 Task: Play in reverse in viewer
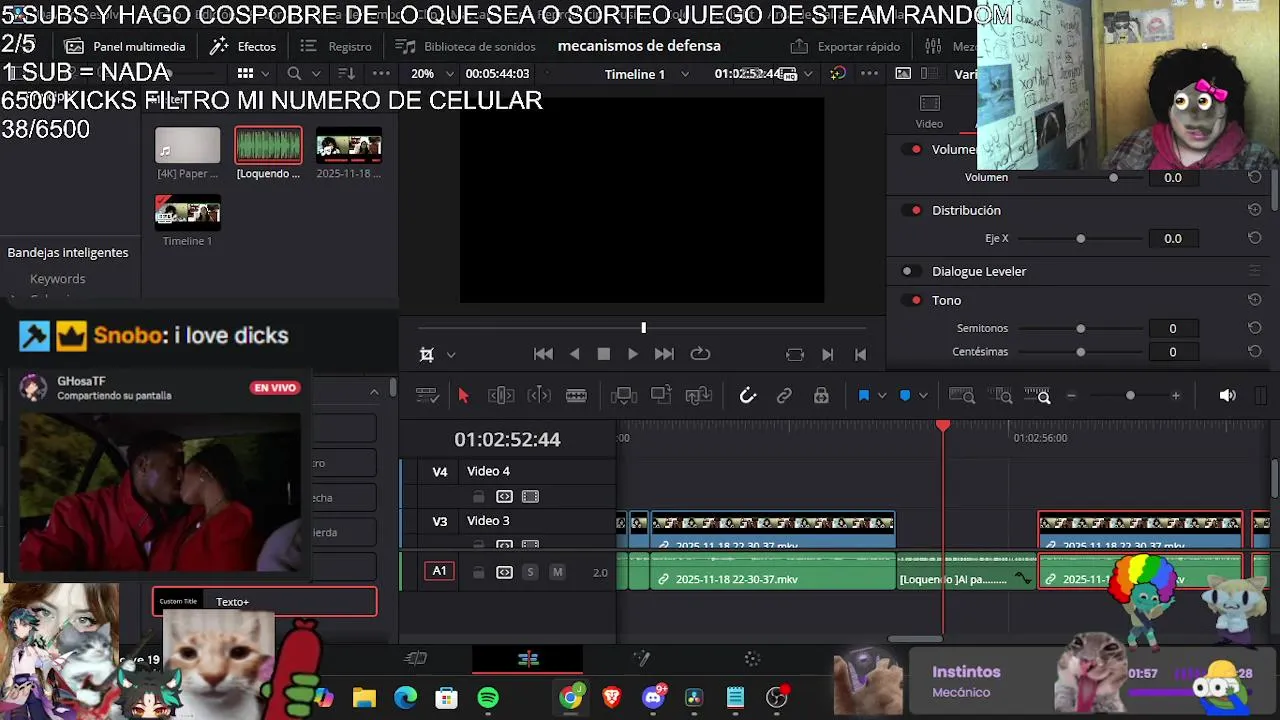pos(574,354)
